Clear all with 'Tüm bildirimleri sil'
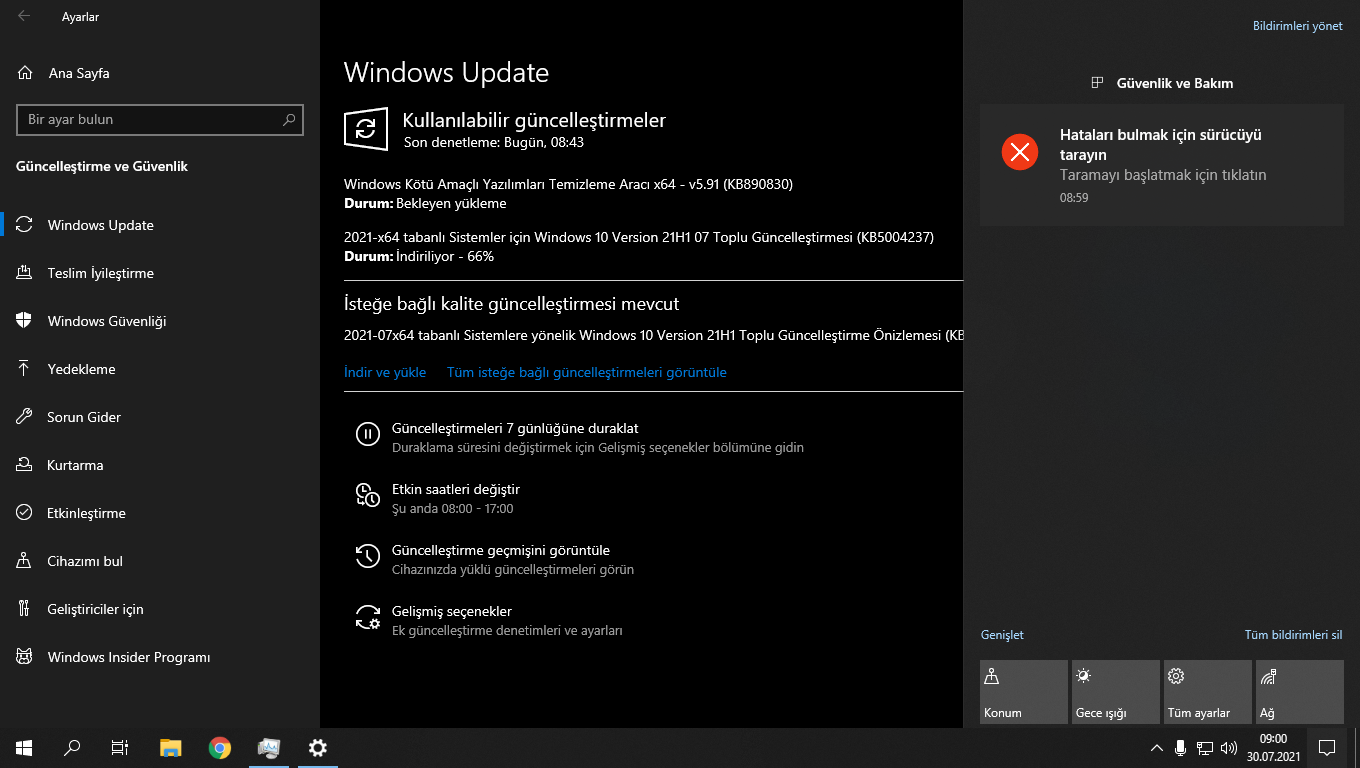Image resolution: width=1360 pixels, height=768 pixels. (x=1293, y=635)
